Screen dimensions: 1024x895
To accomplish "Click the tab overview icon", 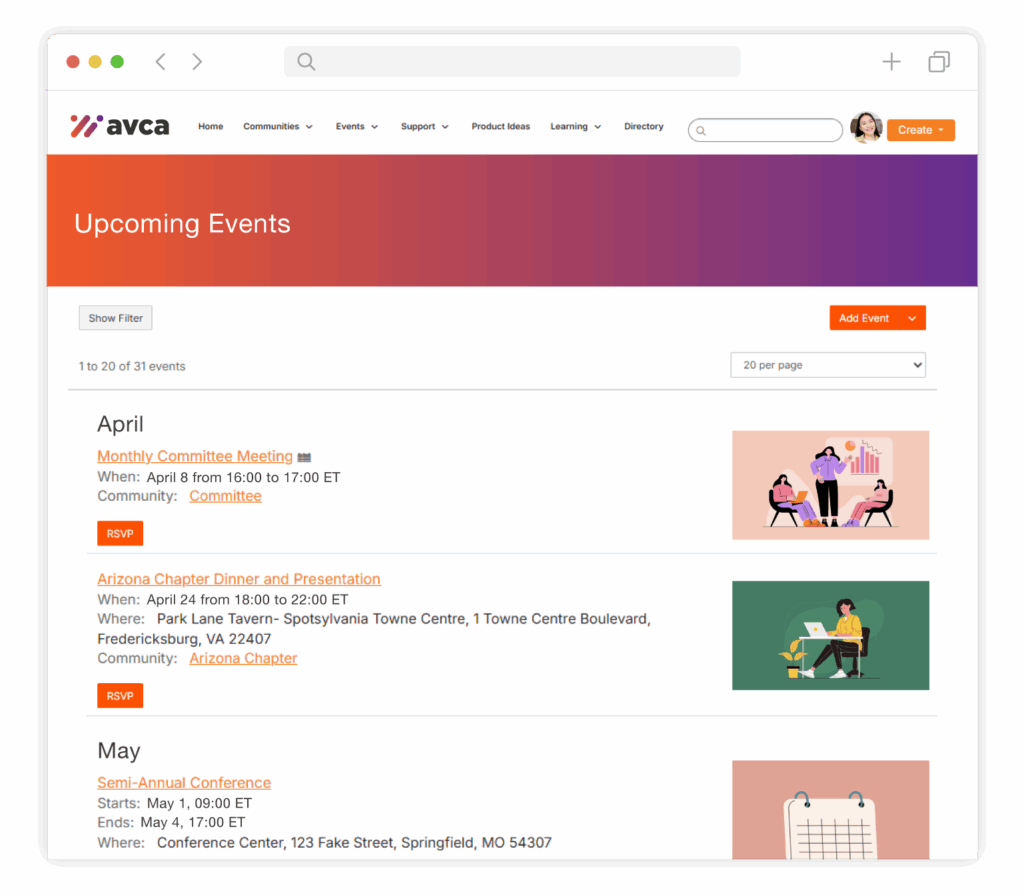I will click(x=938, y=62).
